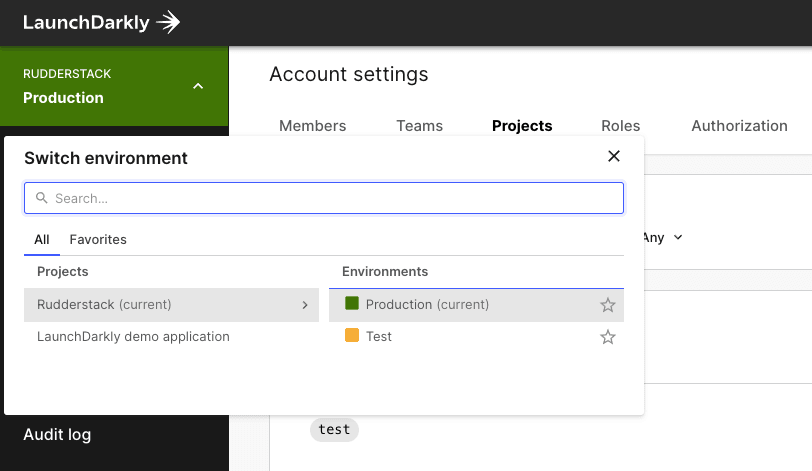Select the All tab in environment switcher
812x471 pixels.
point(42,240)
